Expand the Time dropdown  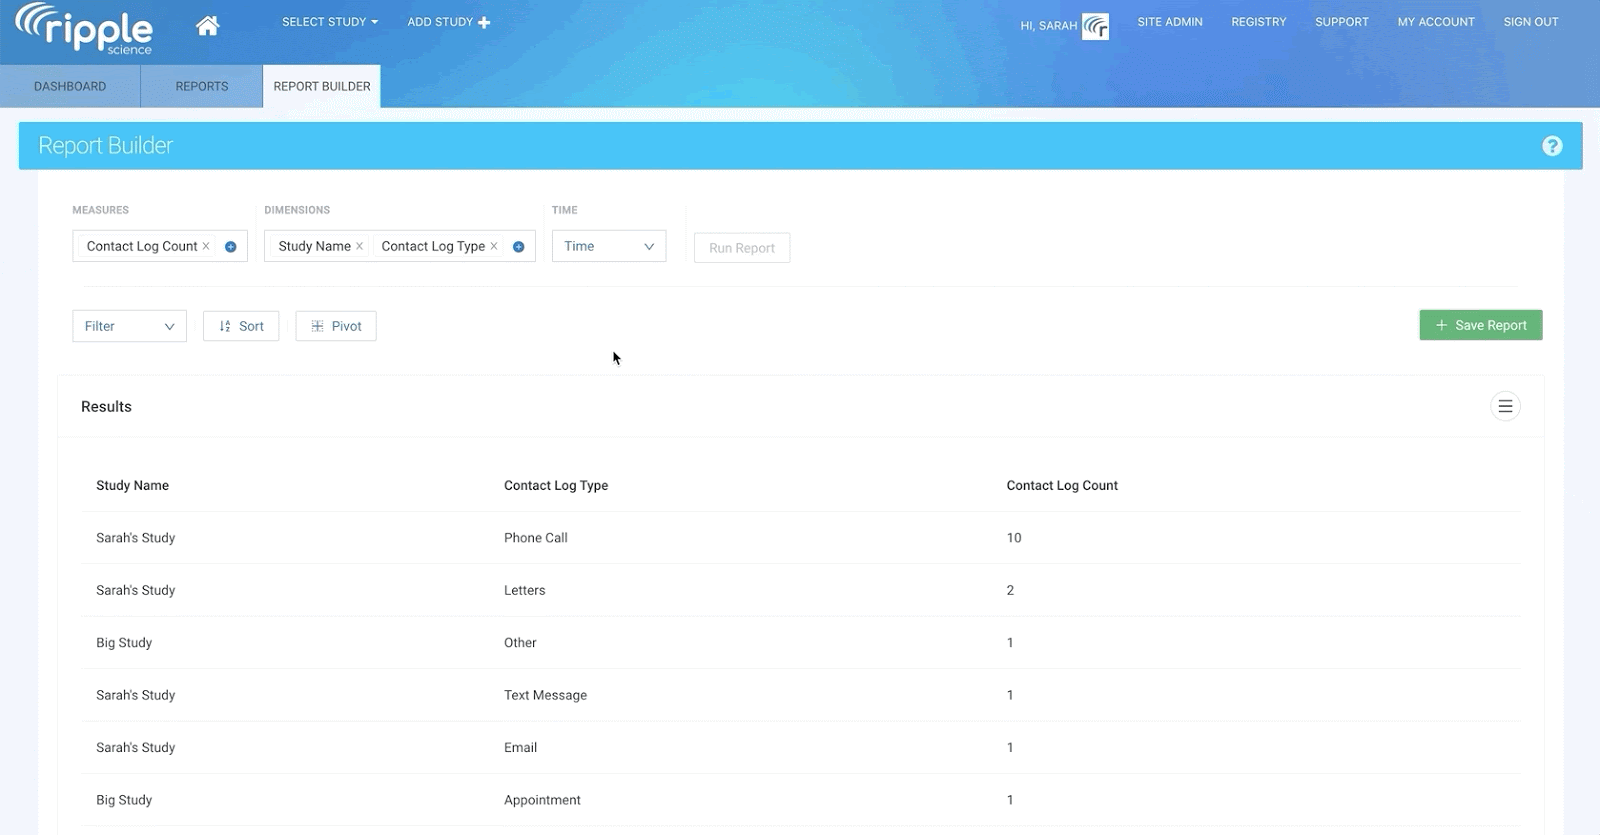pyautogui.click(x=608, y=246)
